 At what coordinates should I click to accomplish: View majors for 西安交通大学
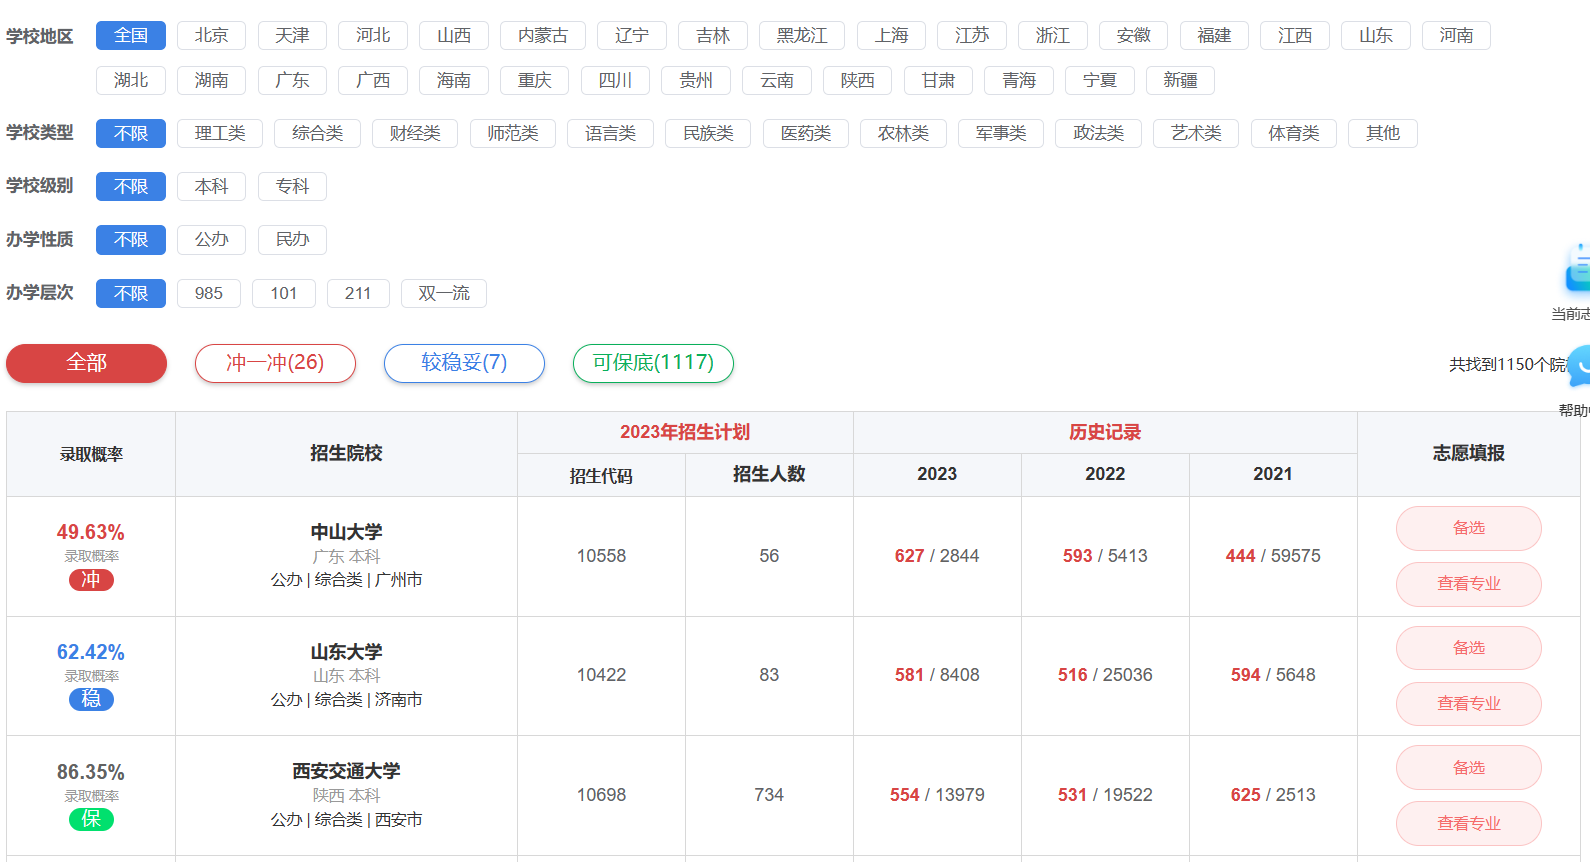pyautogui.click(x=1469, y=824)
